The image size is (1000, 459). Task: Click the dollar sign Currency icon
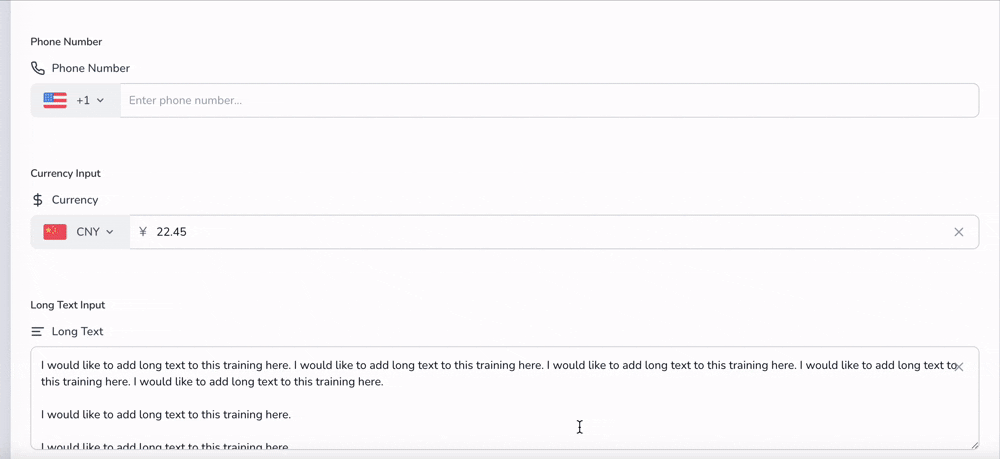pos(38,200)
